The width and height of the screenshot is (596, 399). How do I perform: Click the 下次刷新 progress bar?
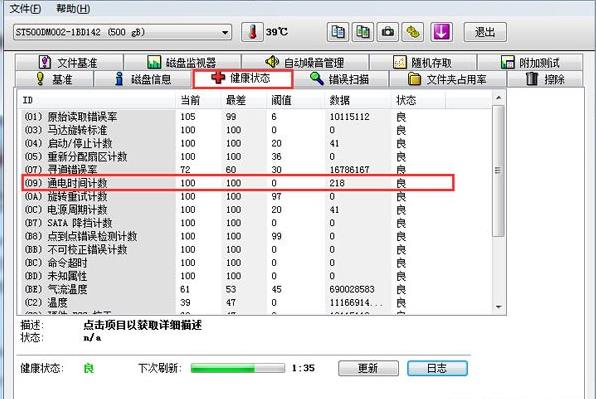(x=238, y=368)
